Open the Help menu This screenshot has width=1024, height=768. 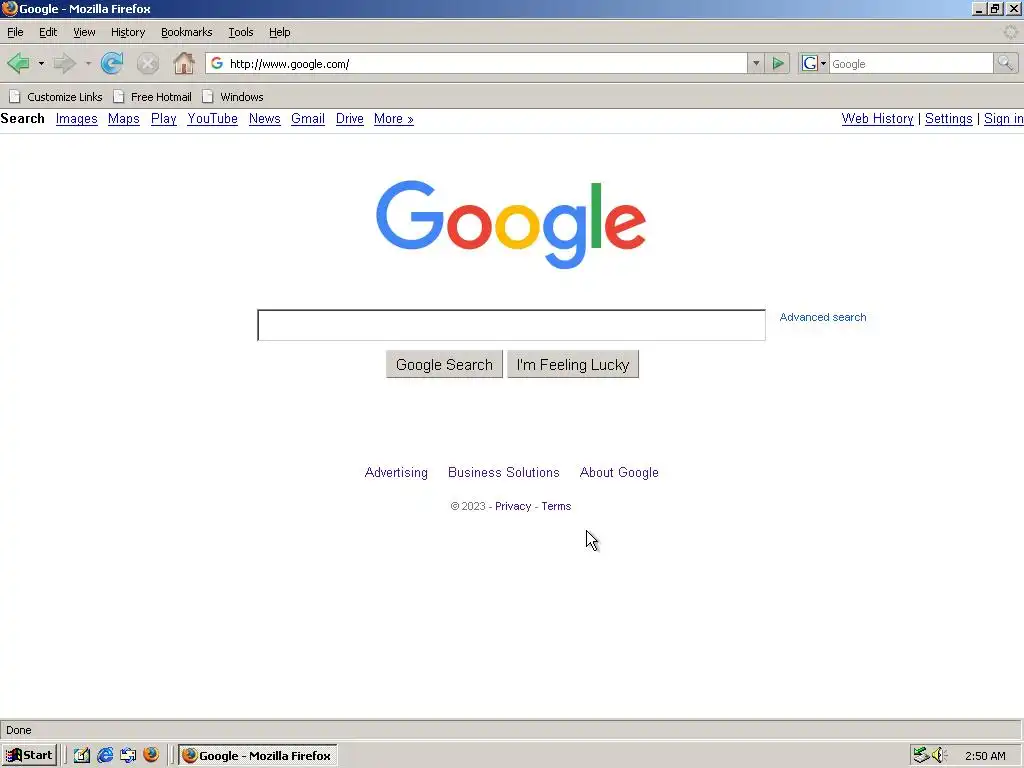(x=280, y=32)
